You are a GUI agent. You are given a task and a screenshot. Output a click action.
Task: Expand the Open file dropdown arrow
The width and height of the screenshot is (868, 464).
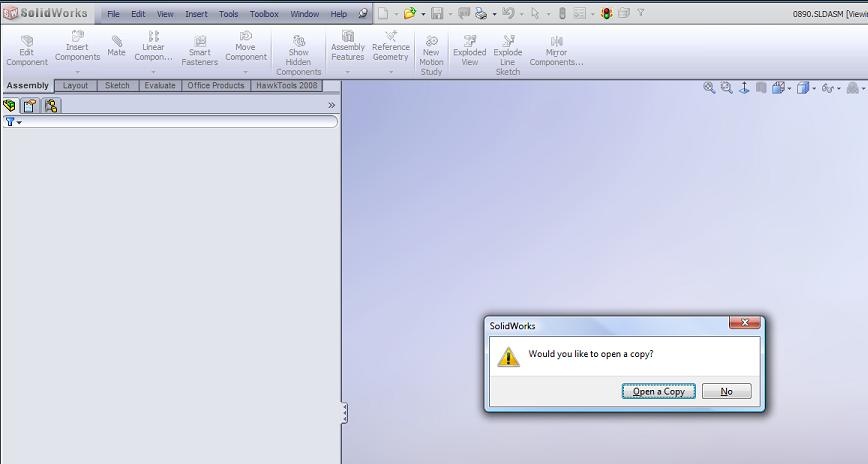[423, 14]
